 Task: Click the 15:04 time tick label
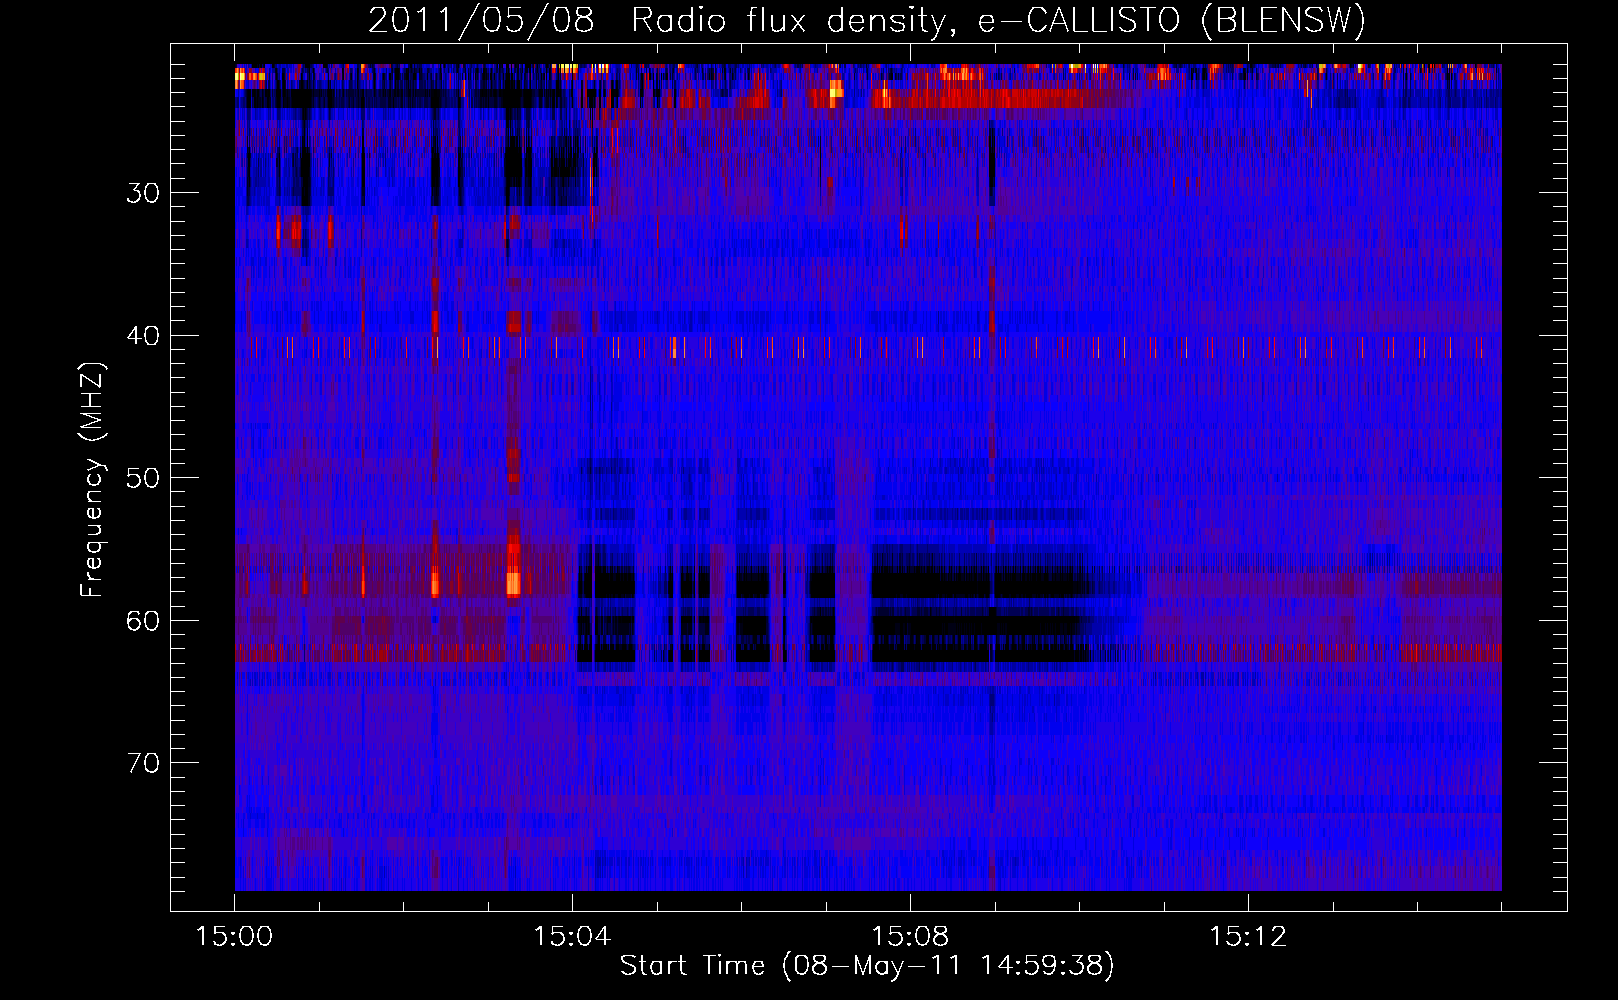(572, 937)
